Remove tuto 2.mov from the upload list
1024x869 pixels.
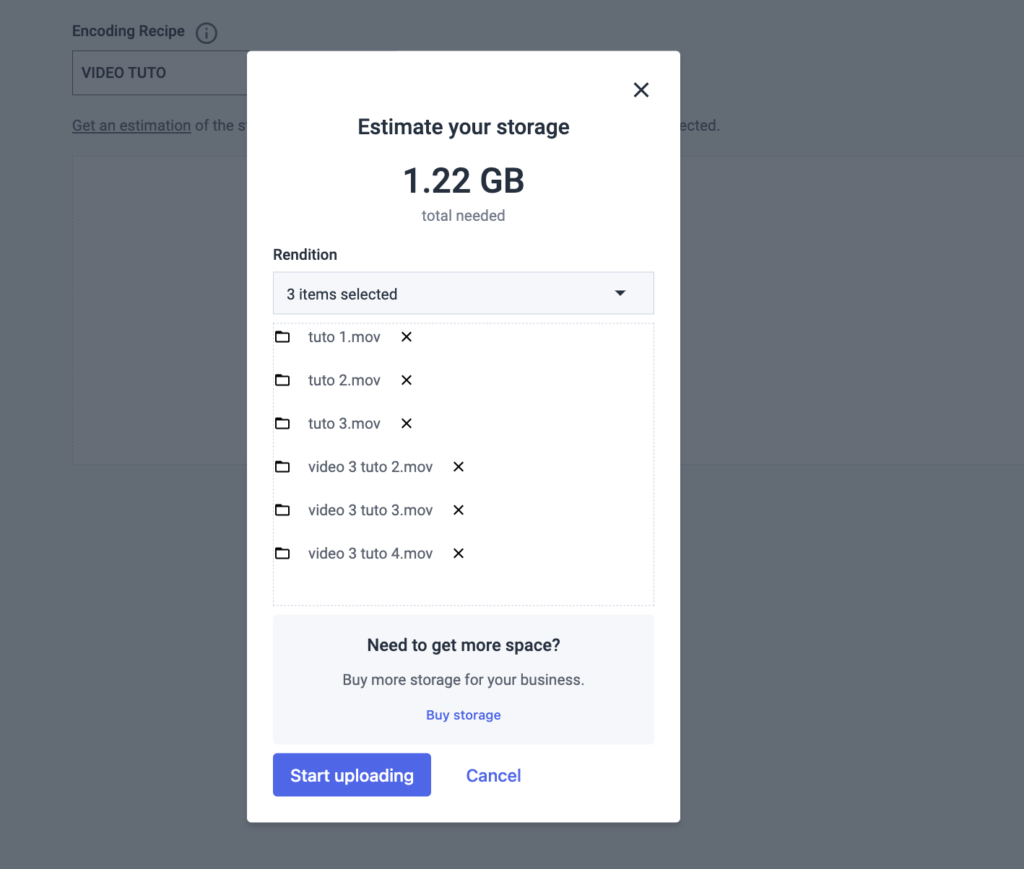[405, 380]
